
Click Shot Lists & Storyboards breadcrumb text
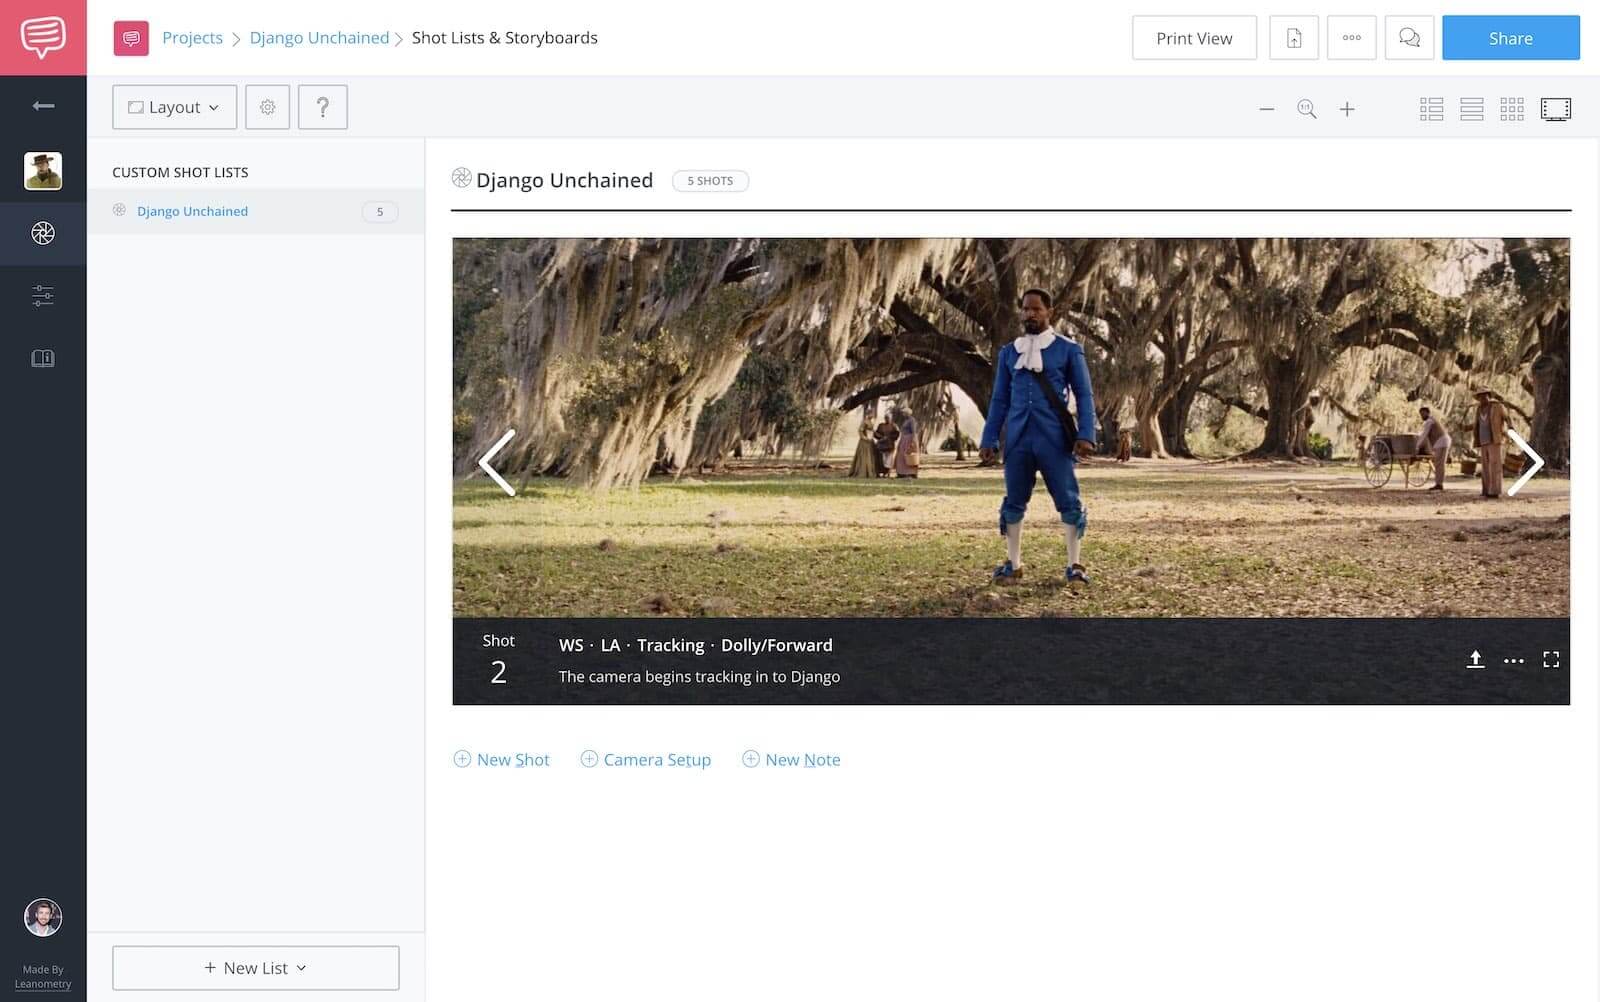tap(505, 38)
